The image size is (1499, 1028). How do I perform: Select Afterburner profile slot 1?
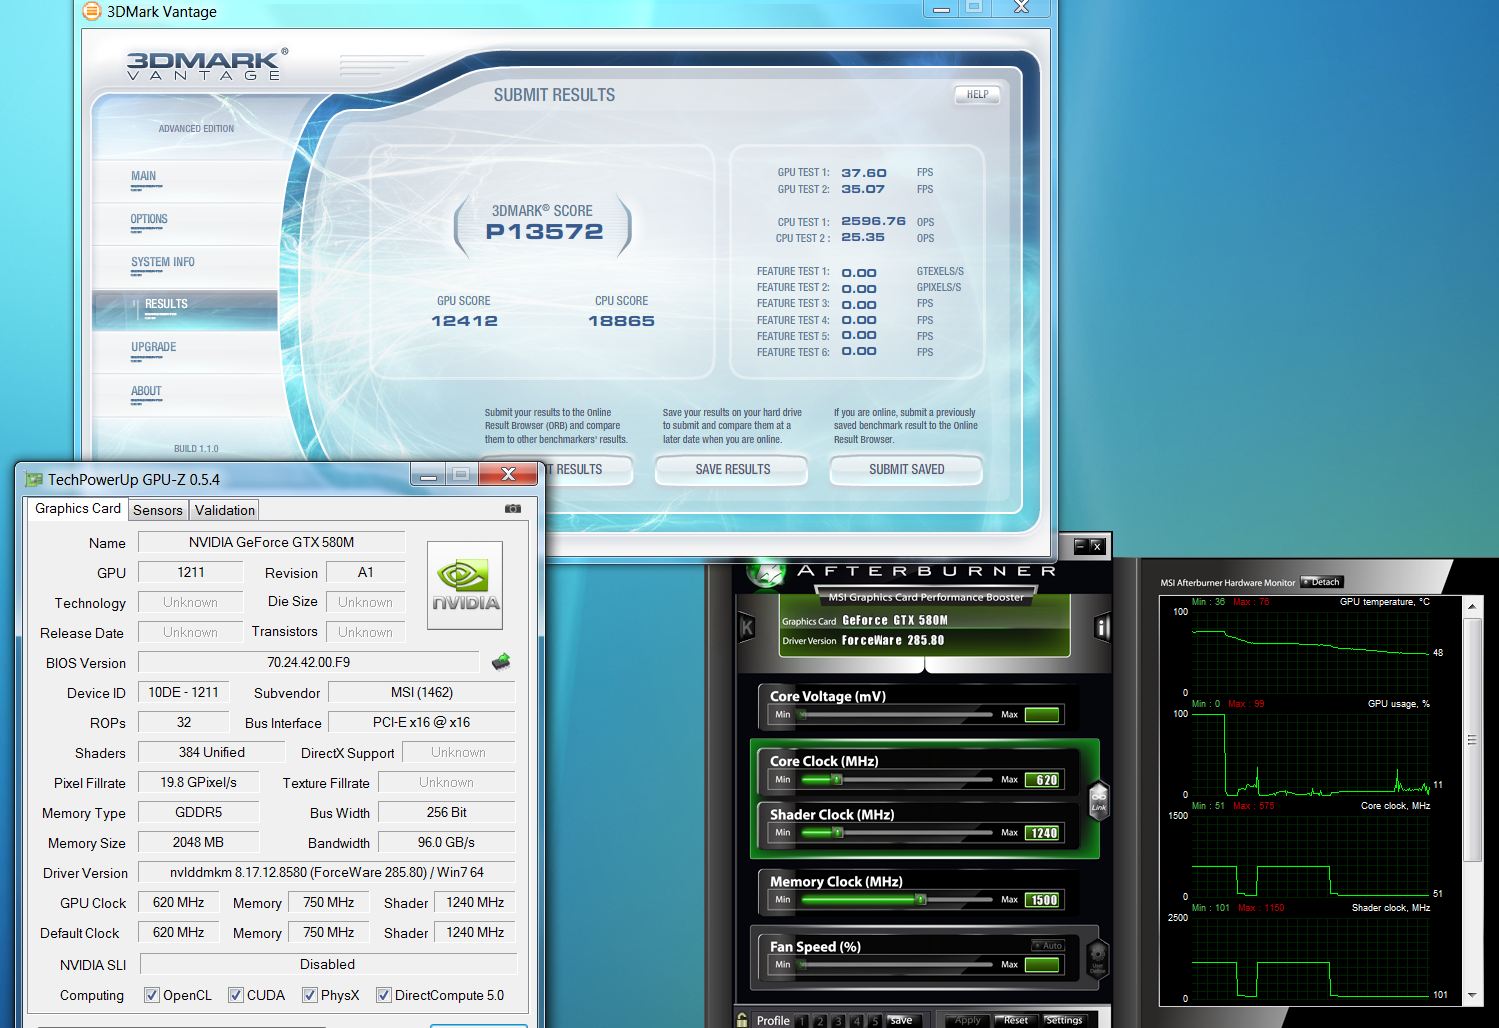point(802,1021)
